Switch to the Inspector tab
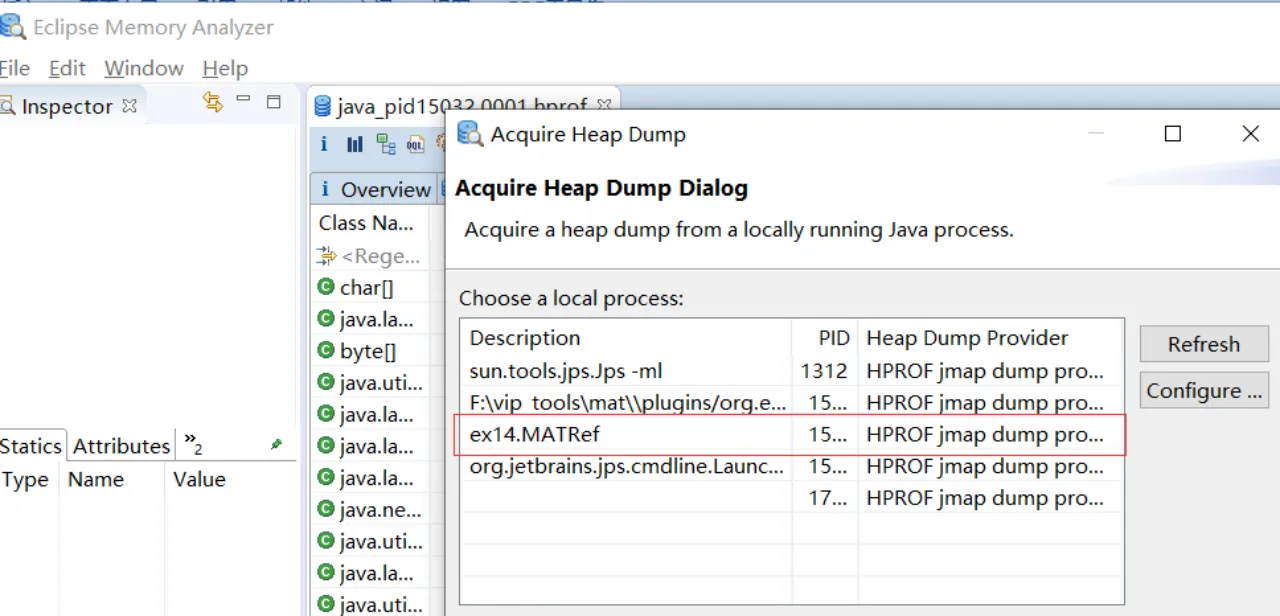 coord(66,106)
